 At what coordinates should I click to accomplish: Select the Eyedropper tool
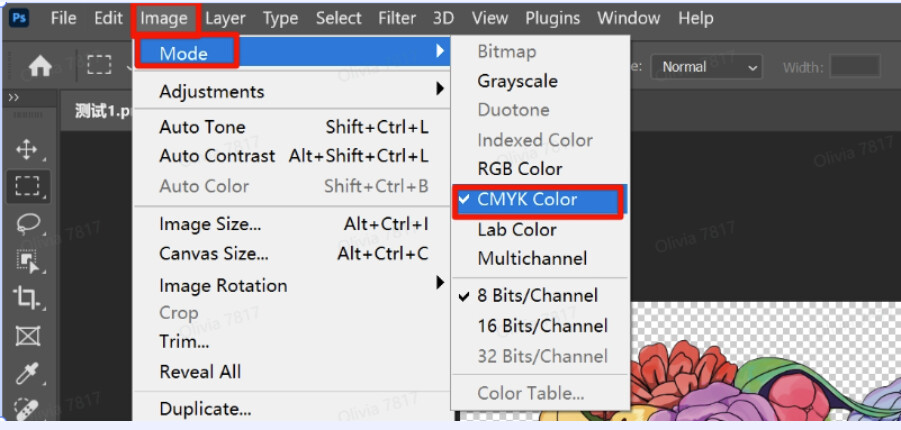tap(27, 374)
